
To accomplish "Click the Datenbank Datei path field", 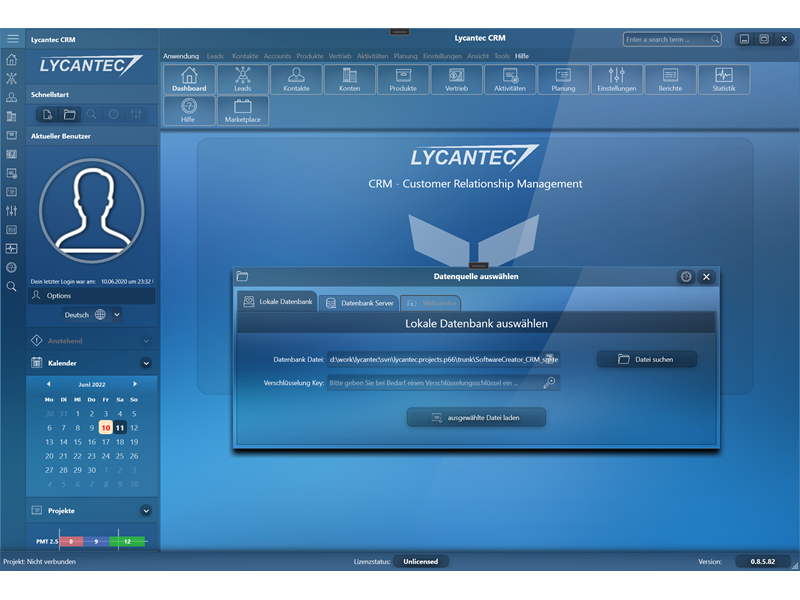I will tap(443, 359).
